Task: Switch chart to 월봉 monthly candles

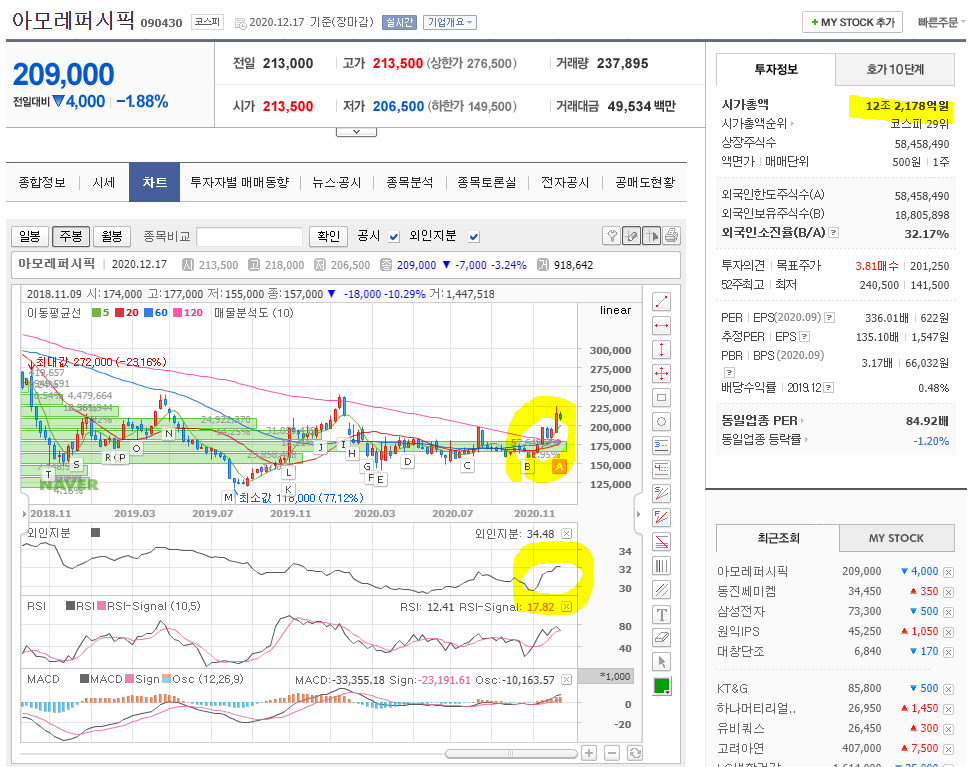Action: click(x=112, y=236)
